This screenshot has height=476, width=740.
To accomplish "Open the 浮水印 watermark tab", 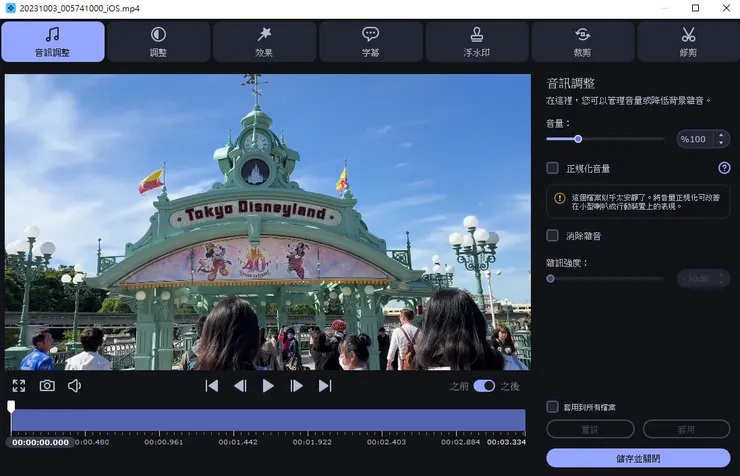I will click(x=477, y=42).
